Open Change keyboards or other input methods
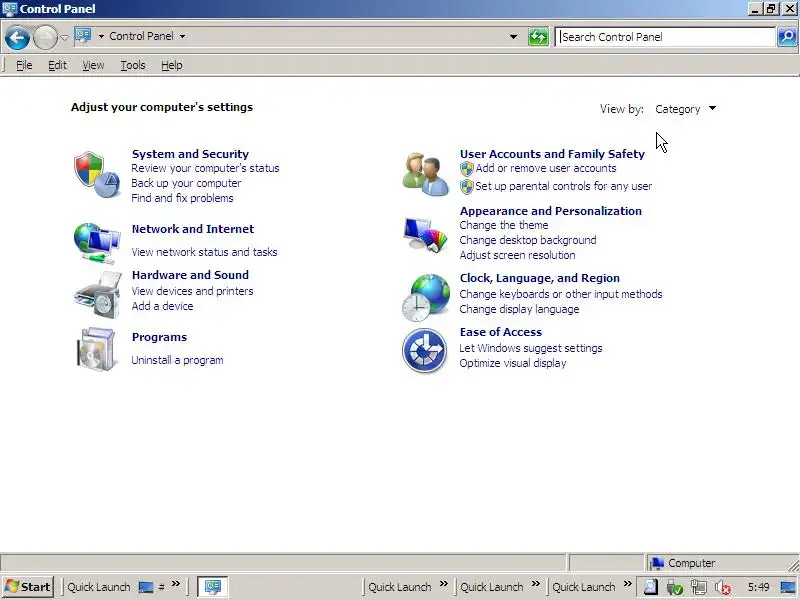The image size is (800, 600). click(x=561, y=294)
